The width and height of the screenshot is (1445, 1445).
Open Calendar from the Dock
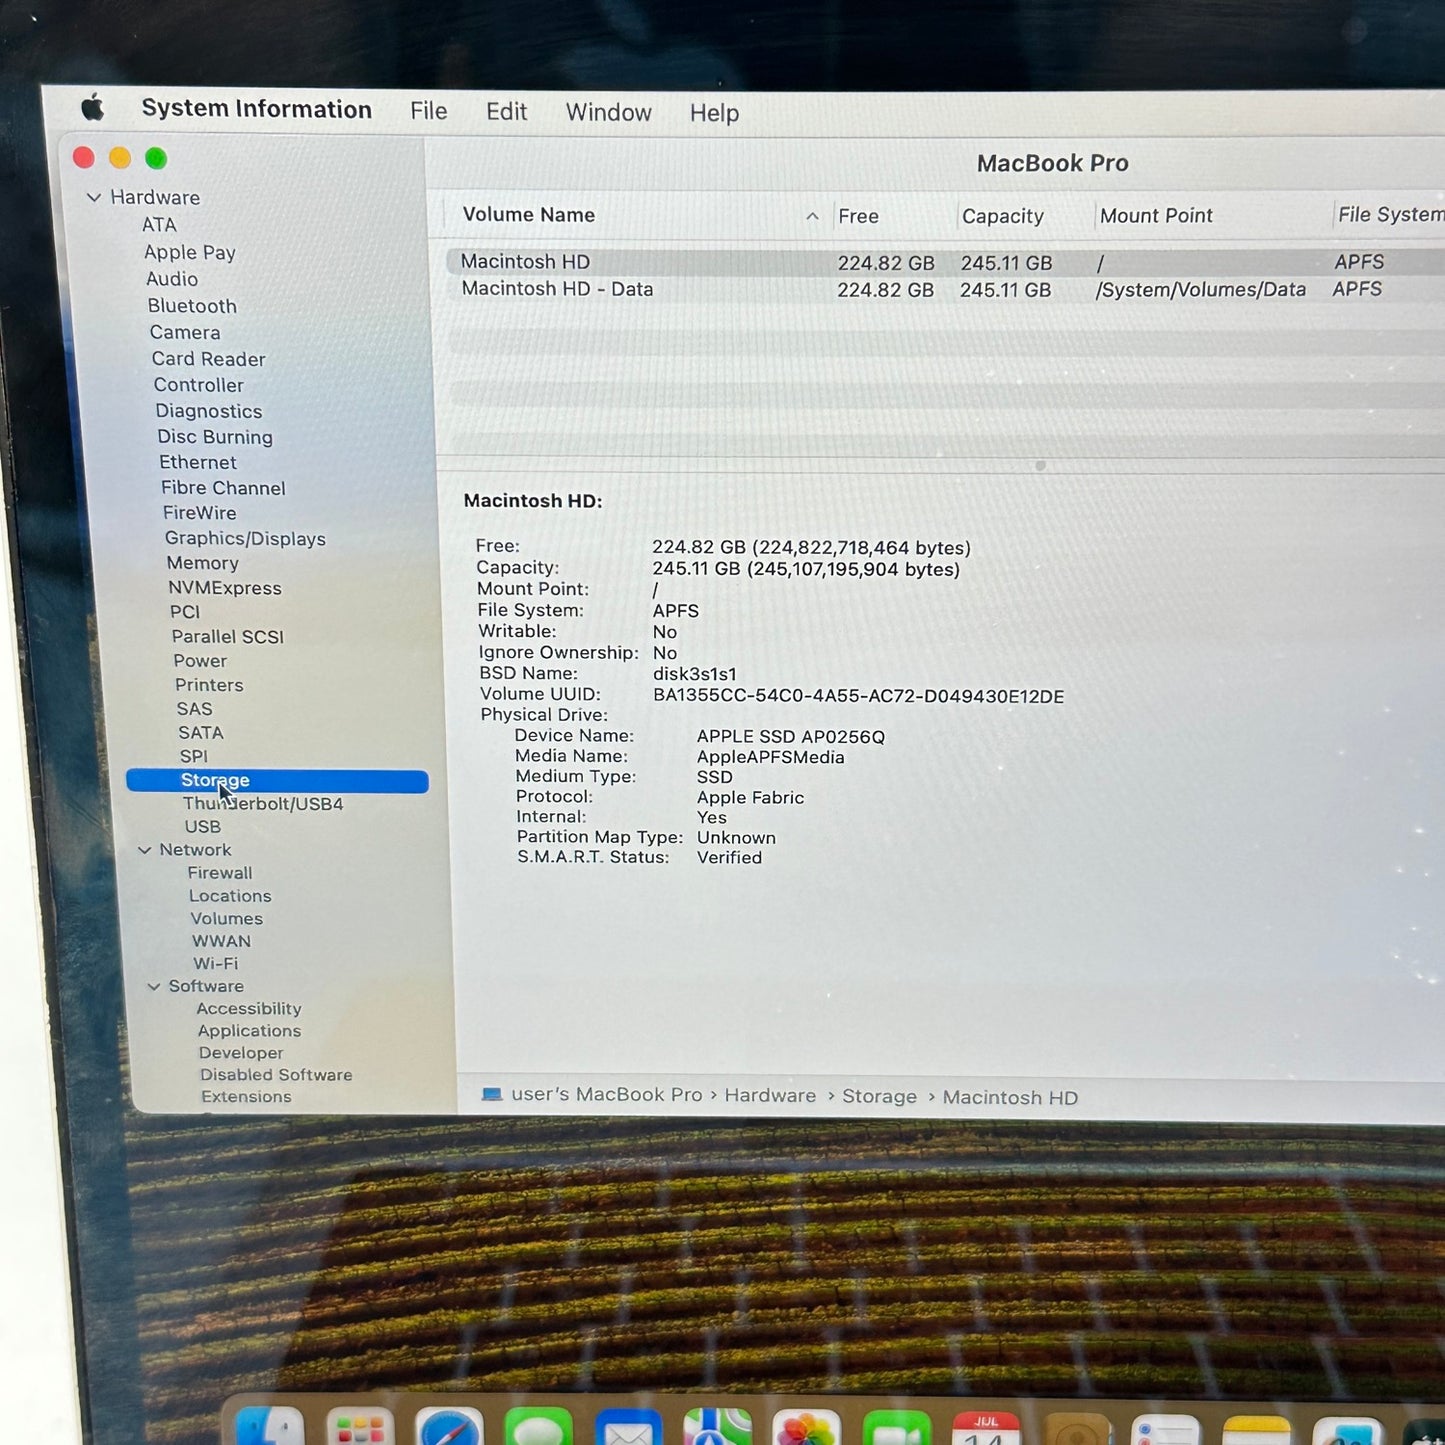(x=986, y=1430)
